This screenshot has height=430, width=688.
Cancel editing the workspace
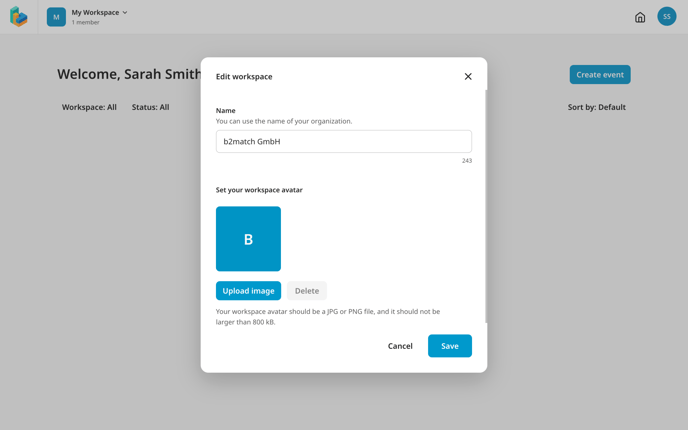(x=400, y=346)
